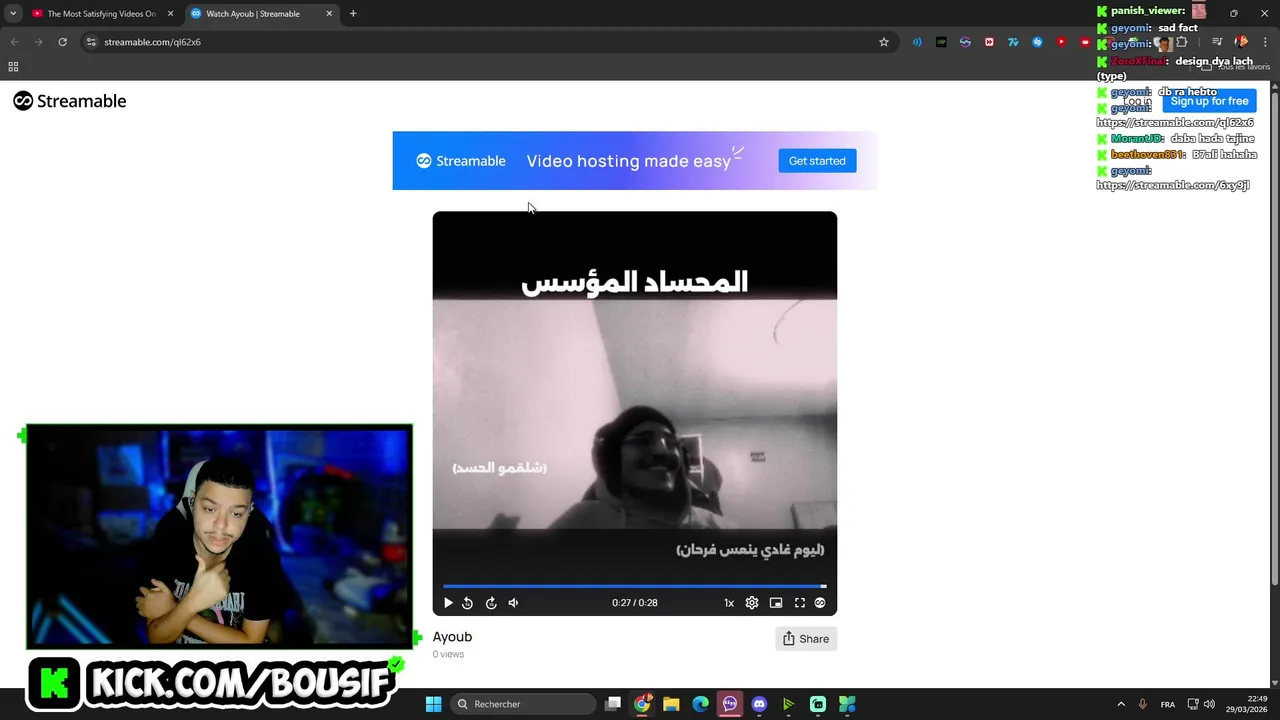Bookmark this page with the star icon
This screenshot has width=1280, height=720.
tap(884, 42)
